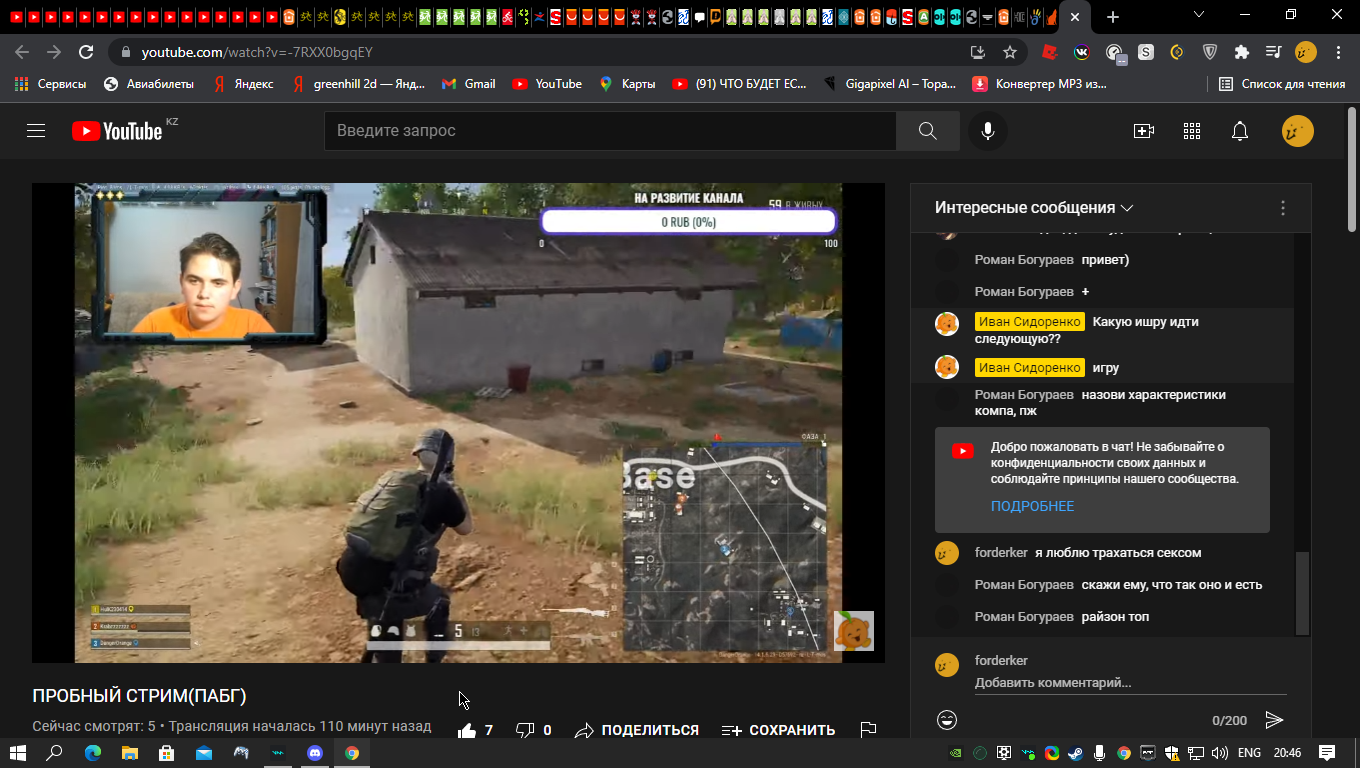The height and width of the screenshot is (768, 1360).
Task: Expand the Интересные сообщения chat filter
Action: coord(1034,208)
